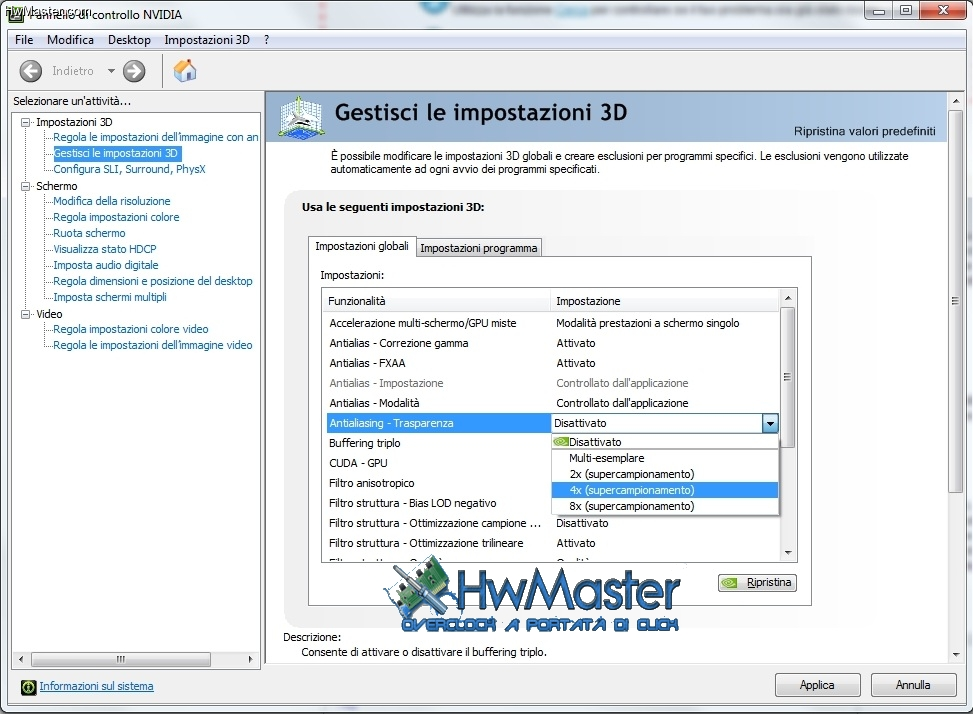Open the File menu
The image size is (973, 714).
[24, 40]
